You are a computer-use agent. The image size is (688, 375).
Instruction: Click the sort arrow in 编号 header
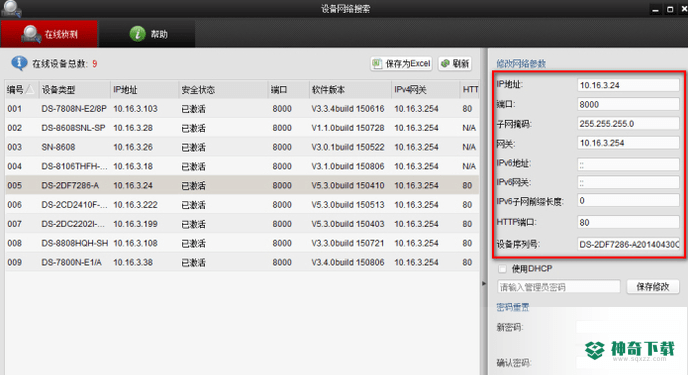tap(30, 89)
